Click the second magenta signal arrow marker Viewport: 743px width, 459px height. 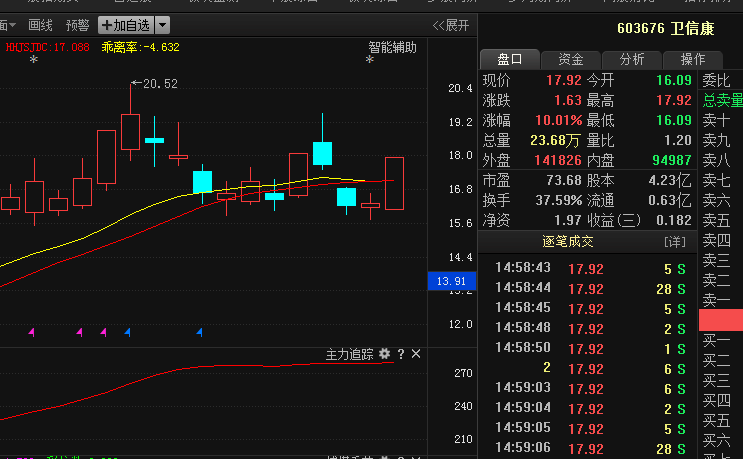[80, 332]
